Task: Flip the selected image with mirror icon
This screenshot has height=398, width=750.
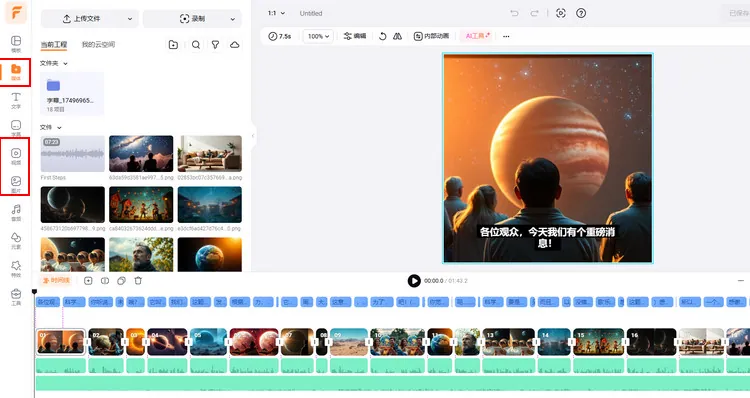Action: 397,36
